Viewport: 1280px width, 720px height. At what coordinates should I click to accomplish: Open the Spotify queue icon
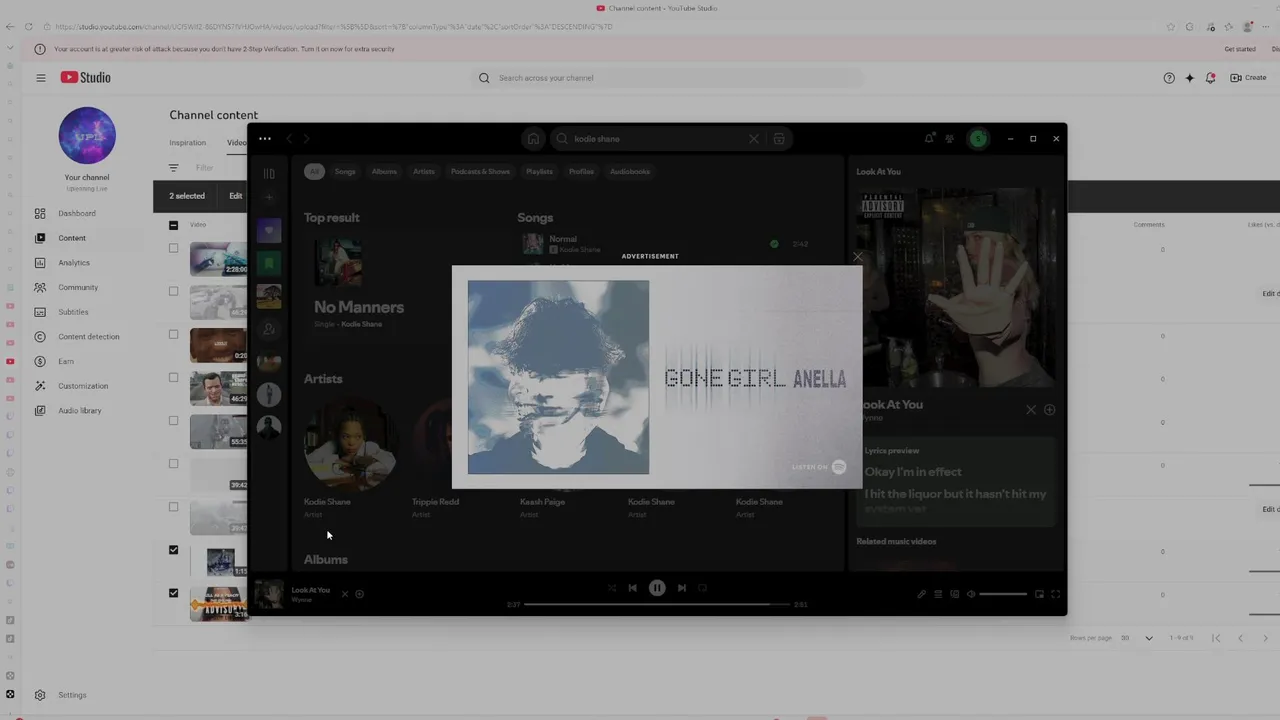click(938, 594)
